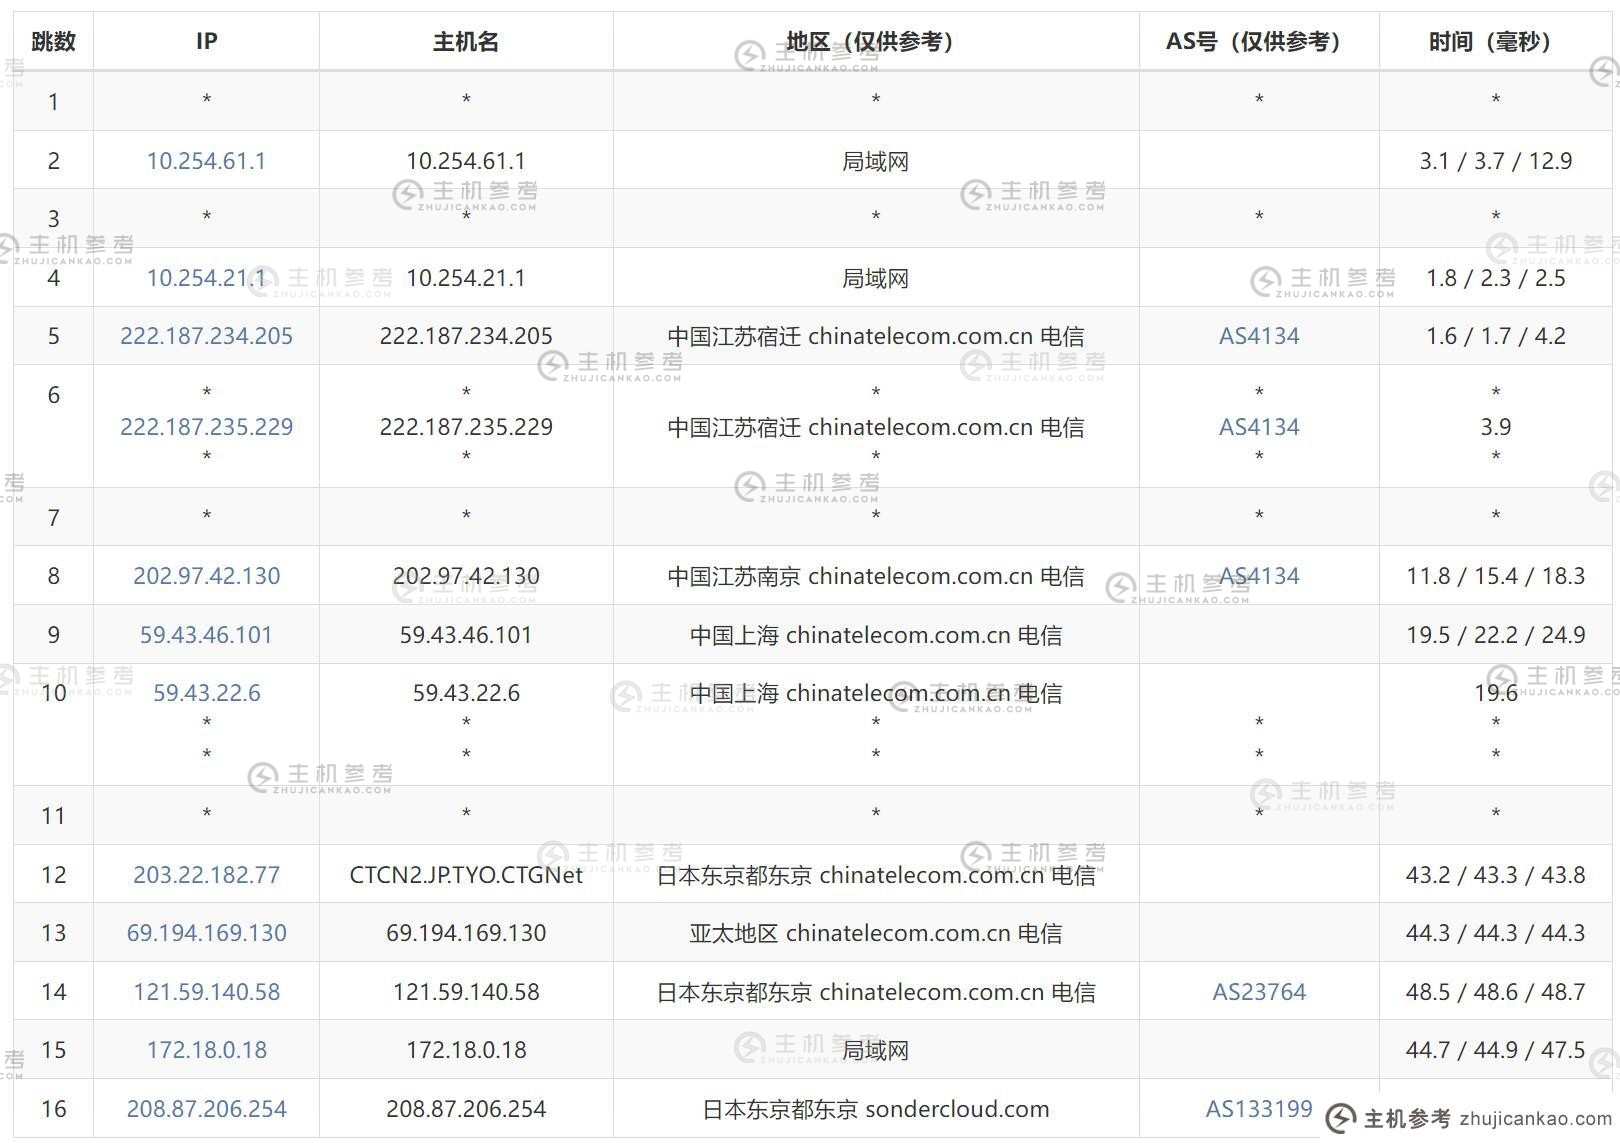The image size is (1620, 1143).
Task: Select hostname text 208.87.206.254
Action: pyautogui.click(x=466, y=1109)
